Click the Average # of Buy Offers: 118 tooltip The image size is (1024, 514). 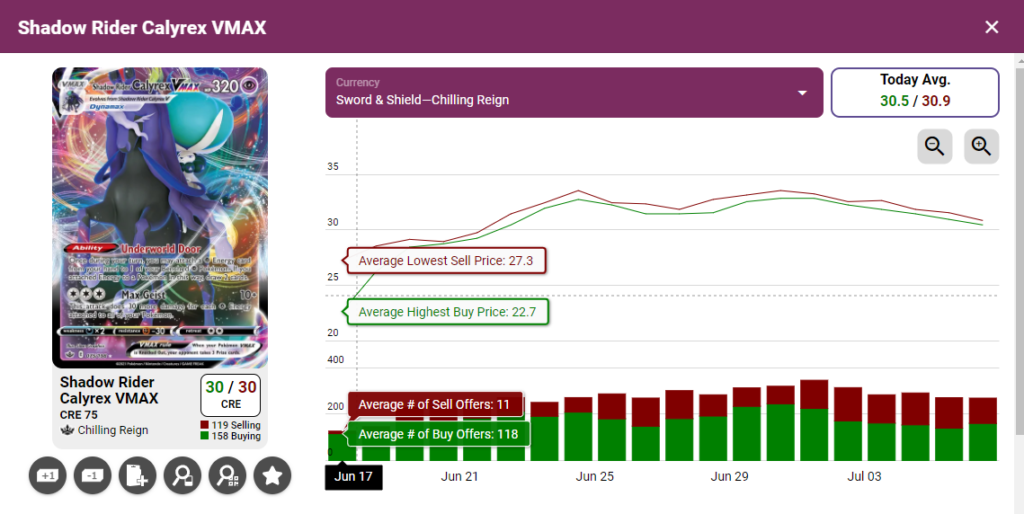[438, 434]
